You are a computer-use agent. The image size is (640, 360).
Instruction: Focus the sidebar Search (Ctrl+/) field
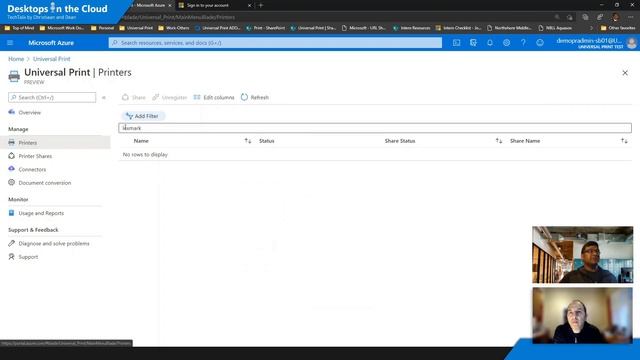(52, 98)
